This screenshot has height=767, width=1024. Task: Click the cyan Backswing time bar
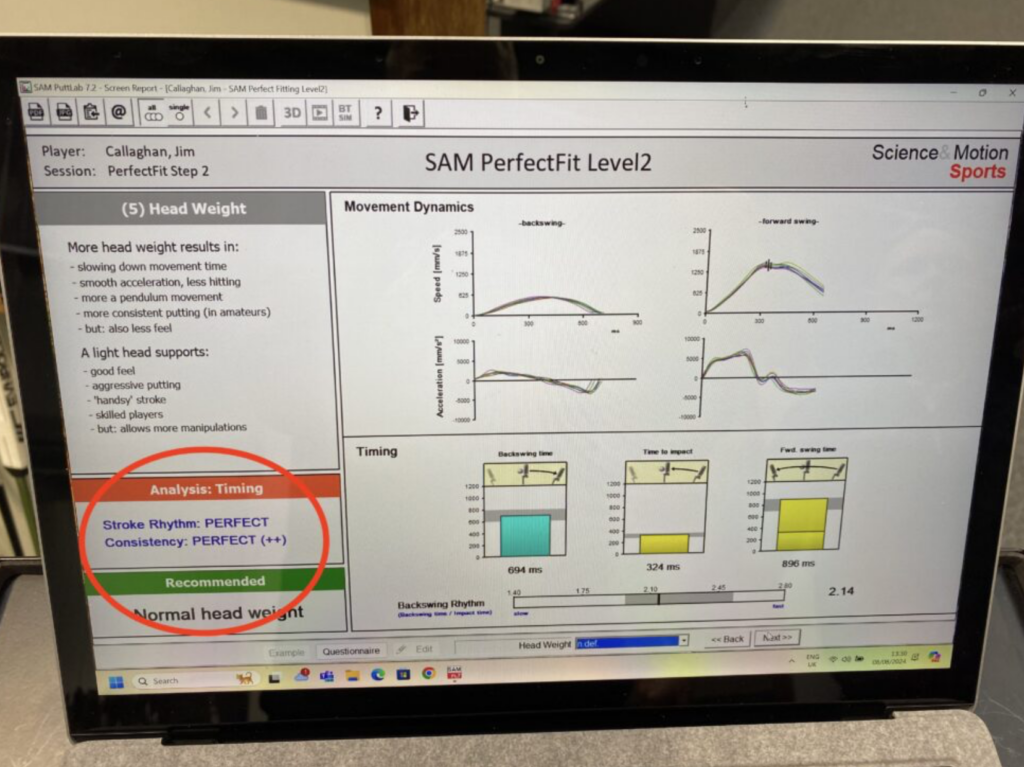pyautogui.click(x=525, y=536)
